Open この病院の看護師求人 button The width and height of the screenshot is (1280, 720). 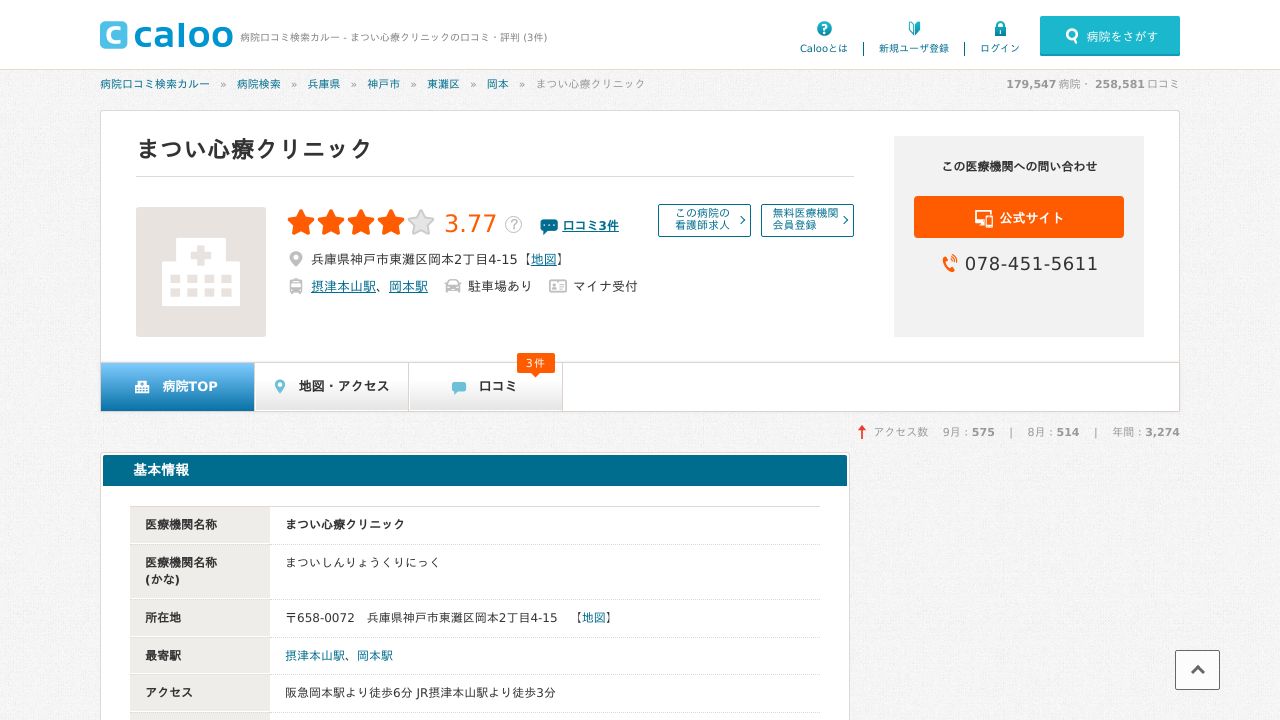coord(704,220)
